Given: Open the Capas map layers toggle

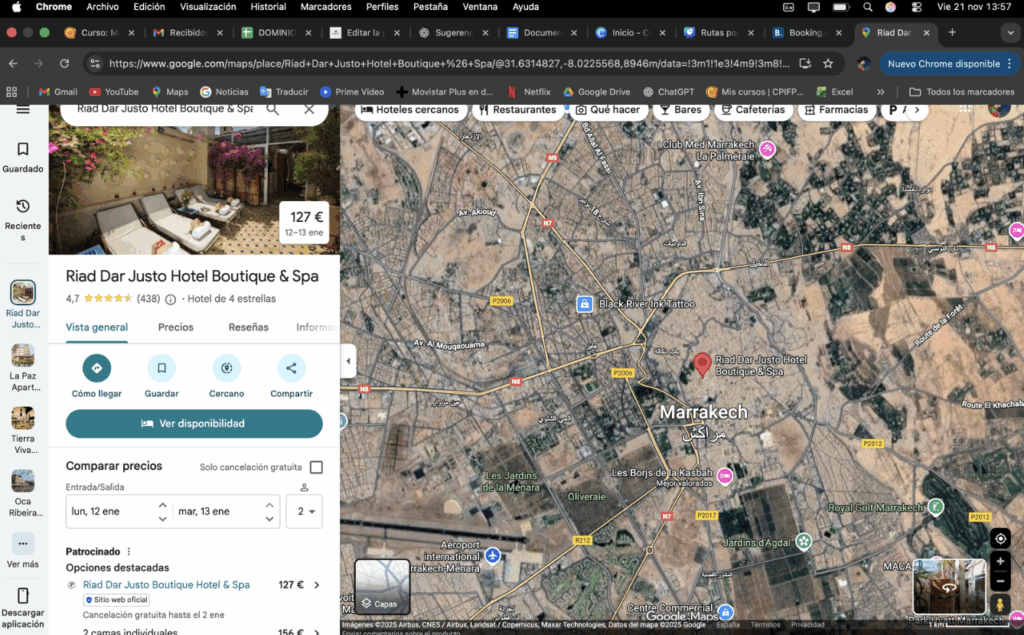Looking at the screenshot, I should [x=382, y=586].
